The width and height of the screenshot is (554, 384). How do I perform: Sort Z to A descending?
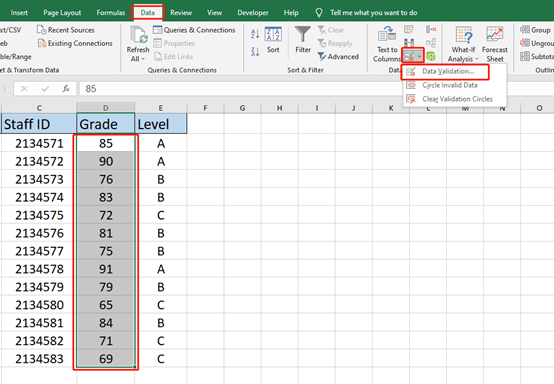(255, 52)
